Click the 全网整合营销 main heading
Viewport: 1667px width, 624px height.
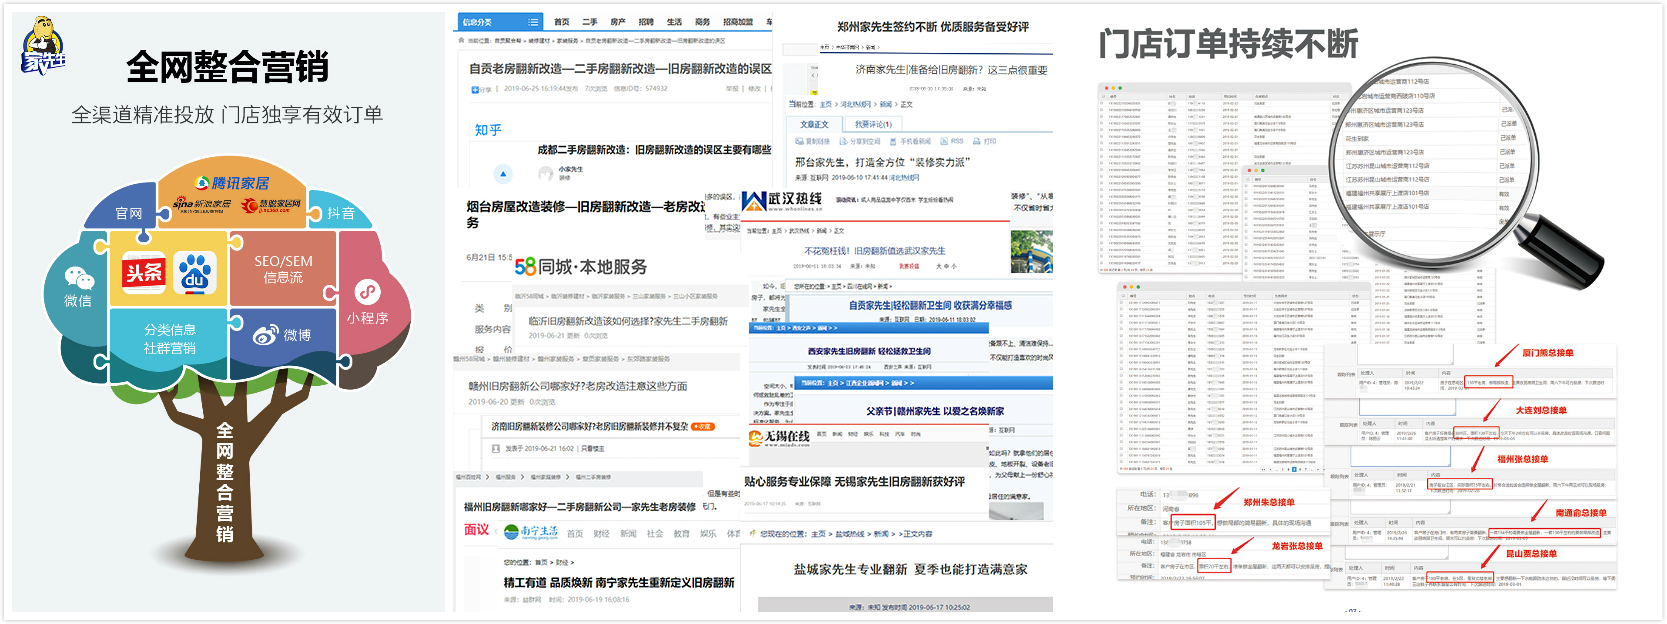click(227, 67)
